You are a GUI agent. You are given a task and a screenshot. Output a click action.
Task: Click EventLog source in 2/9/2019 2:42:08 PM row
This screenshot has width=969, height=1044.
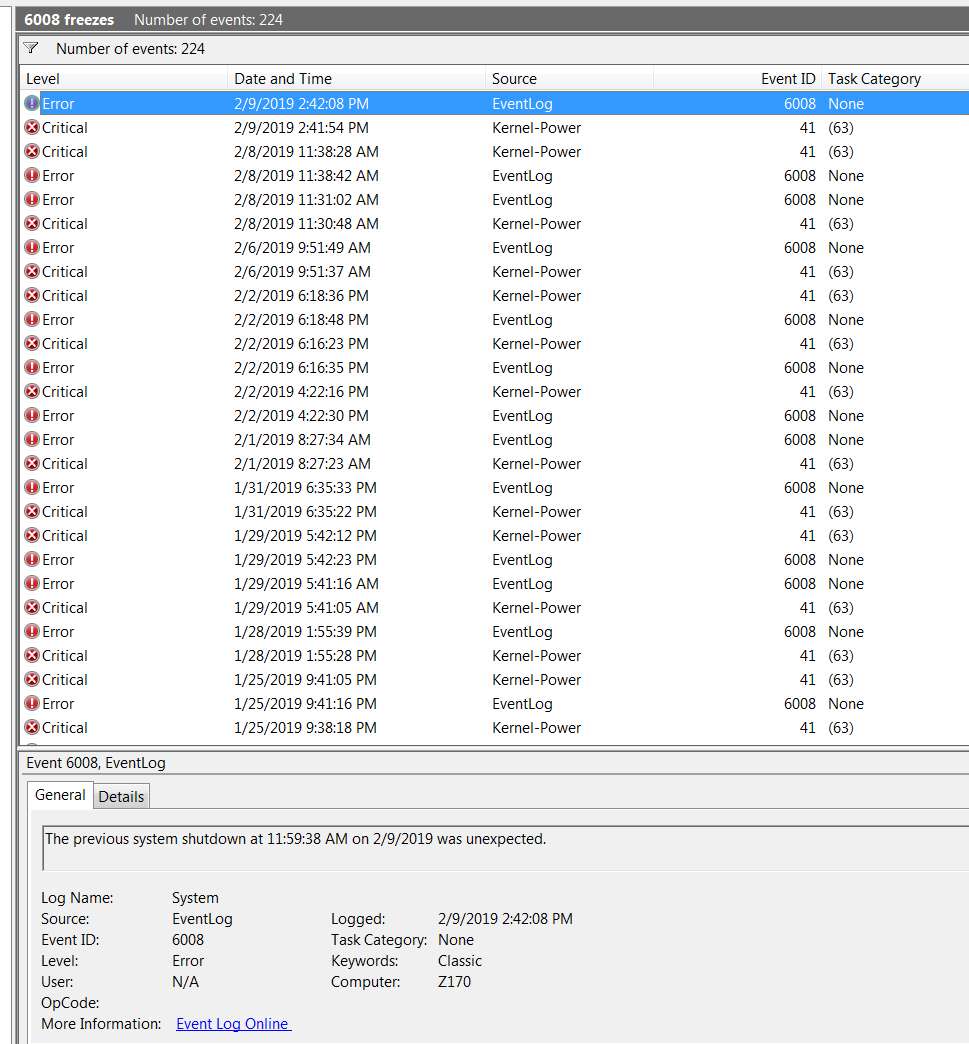point(522,103)
